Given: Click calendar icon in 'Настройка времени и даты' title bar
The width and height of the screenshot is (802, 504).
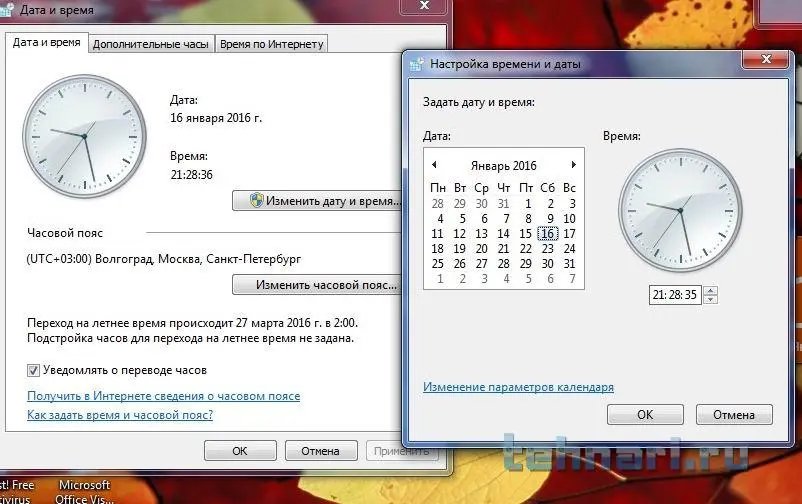Looking at the screenshot, I should click(x=416, y=64).
